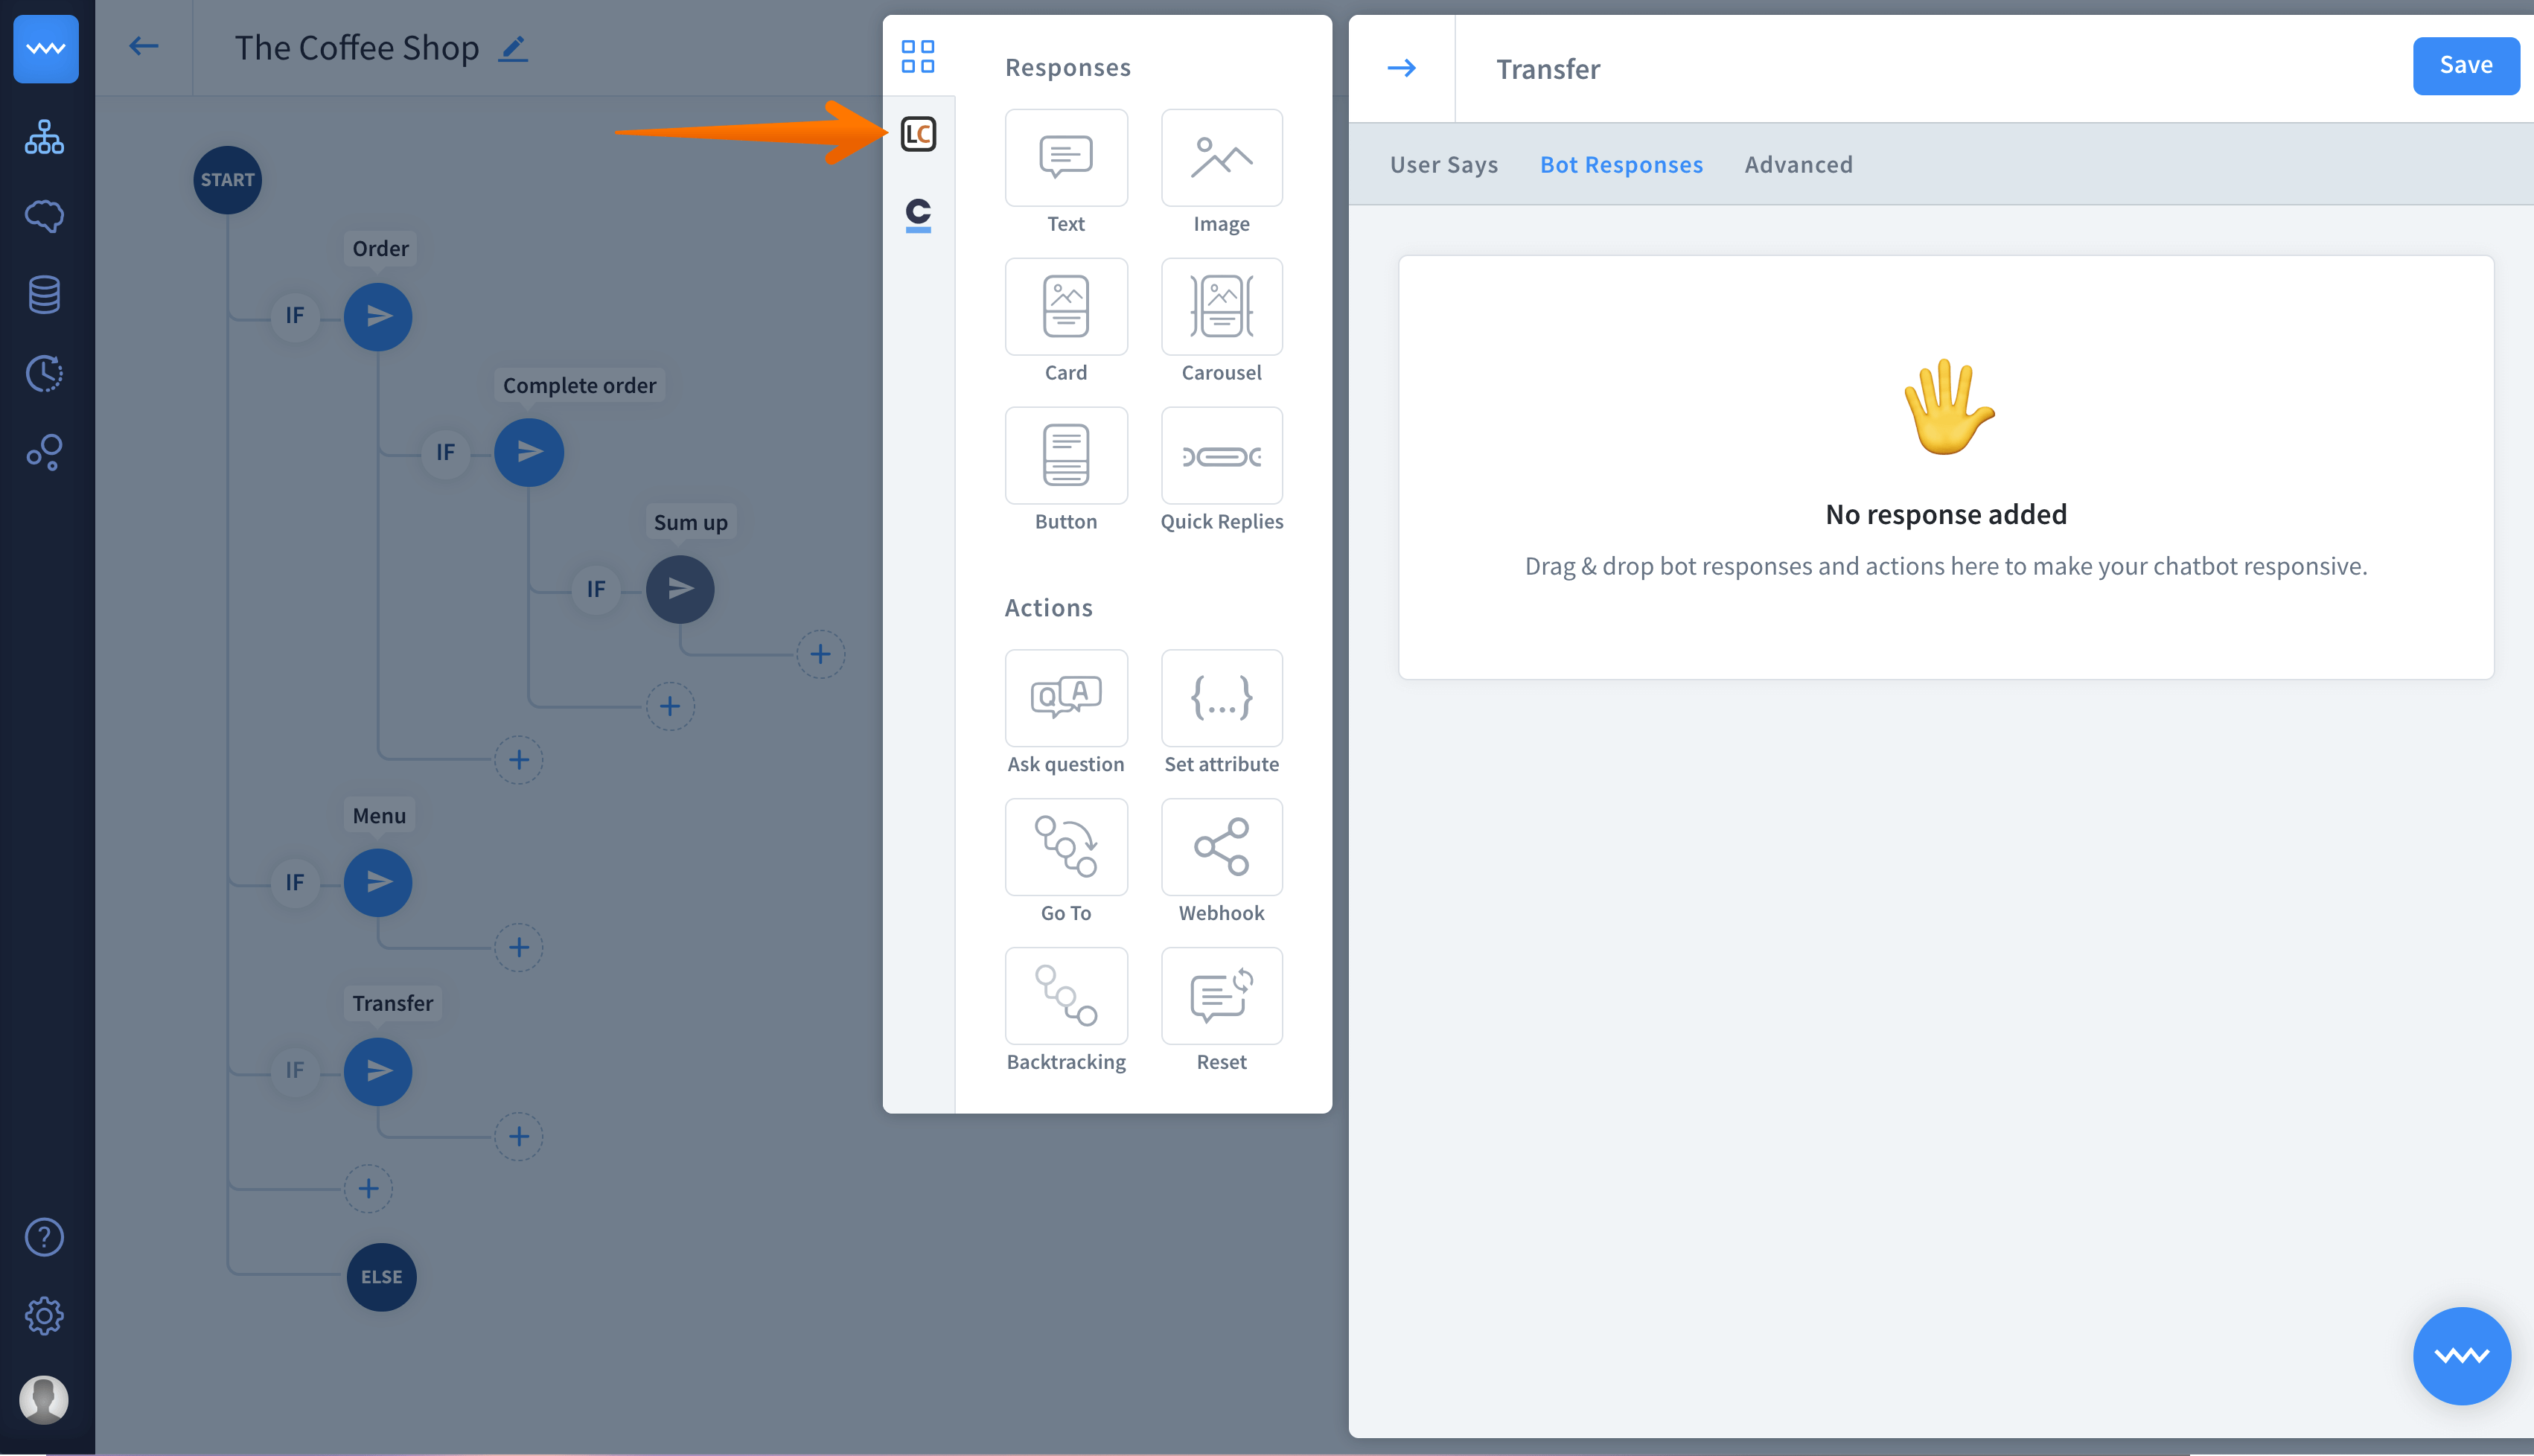The width and height of the screenshot is (2534, 1456).
Task: Open the Reset action block
Action: click(1221, 996)
